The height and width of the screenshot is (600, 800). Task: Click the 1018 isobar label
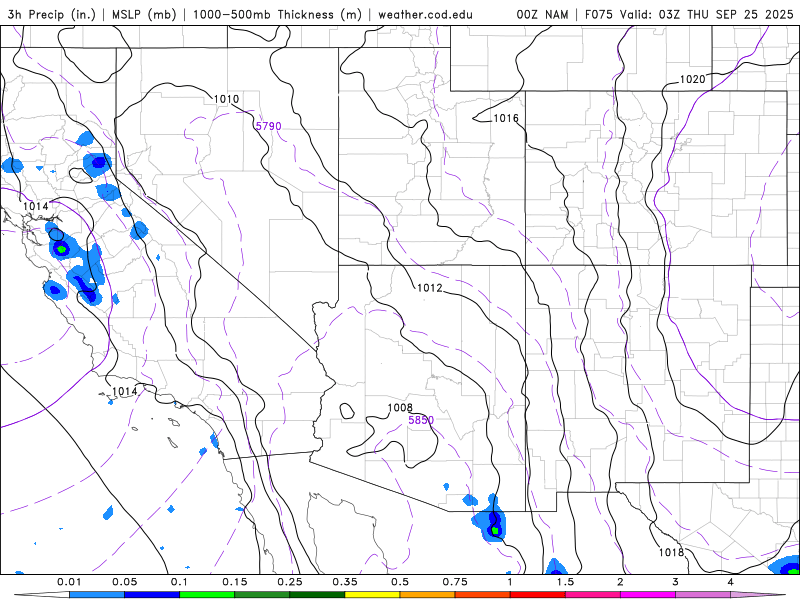671,552
